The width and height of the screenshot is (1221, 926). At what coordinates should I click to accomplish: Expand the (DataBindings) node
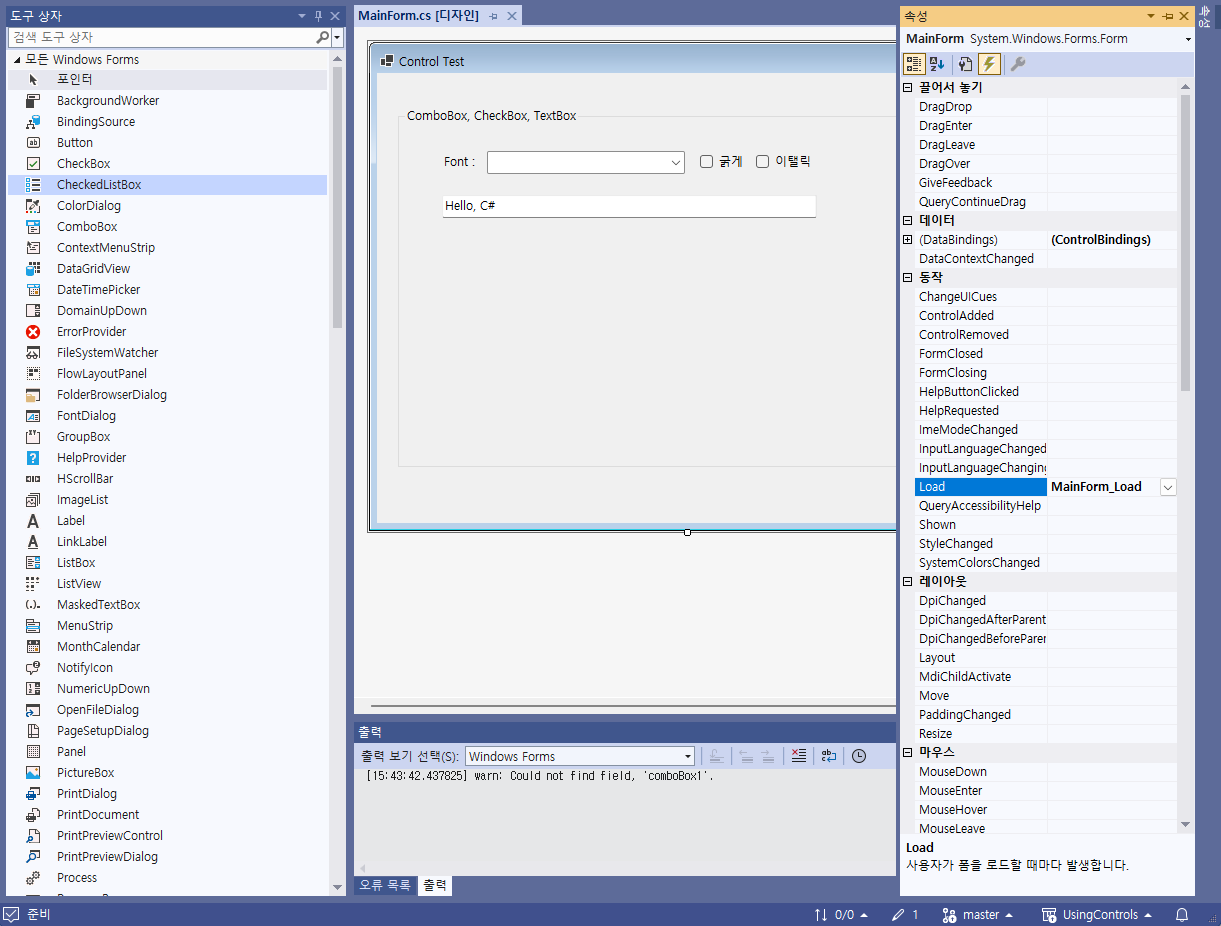(907, 239)
